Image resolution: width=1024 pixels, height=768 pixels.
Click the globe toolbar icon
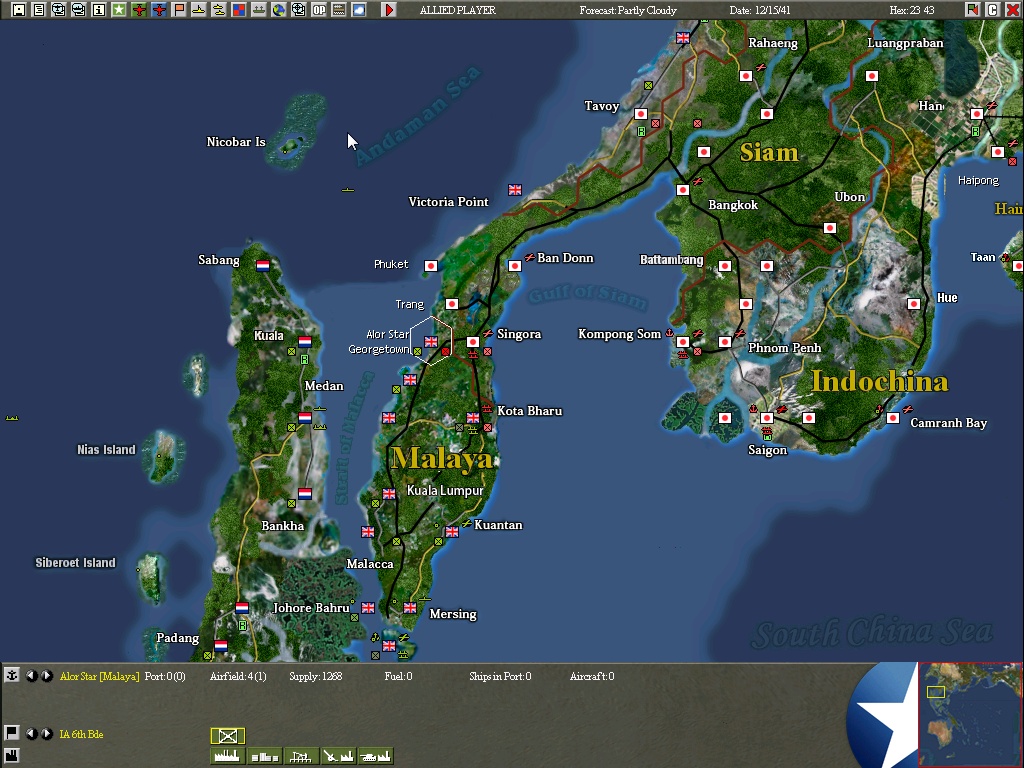[x=279, y=10]
